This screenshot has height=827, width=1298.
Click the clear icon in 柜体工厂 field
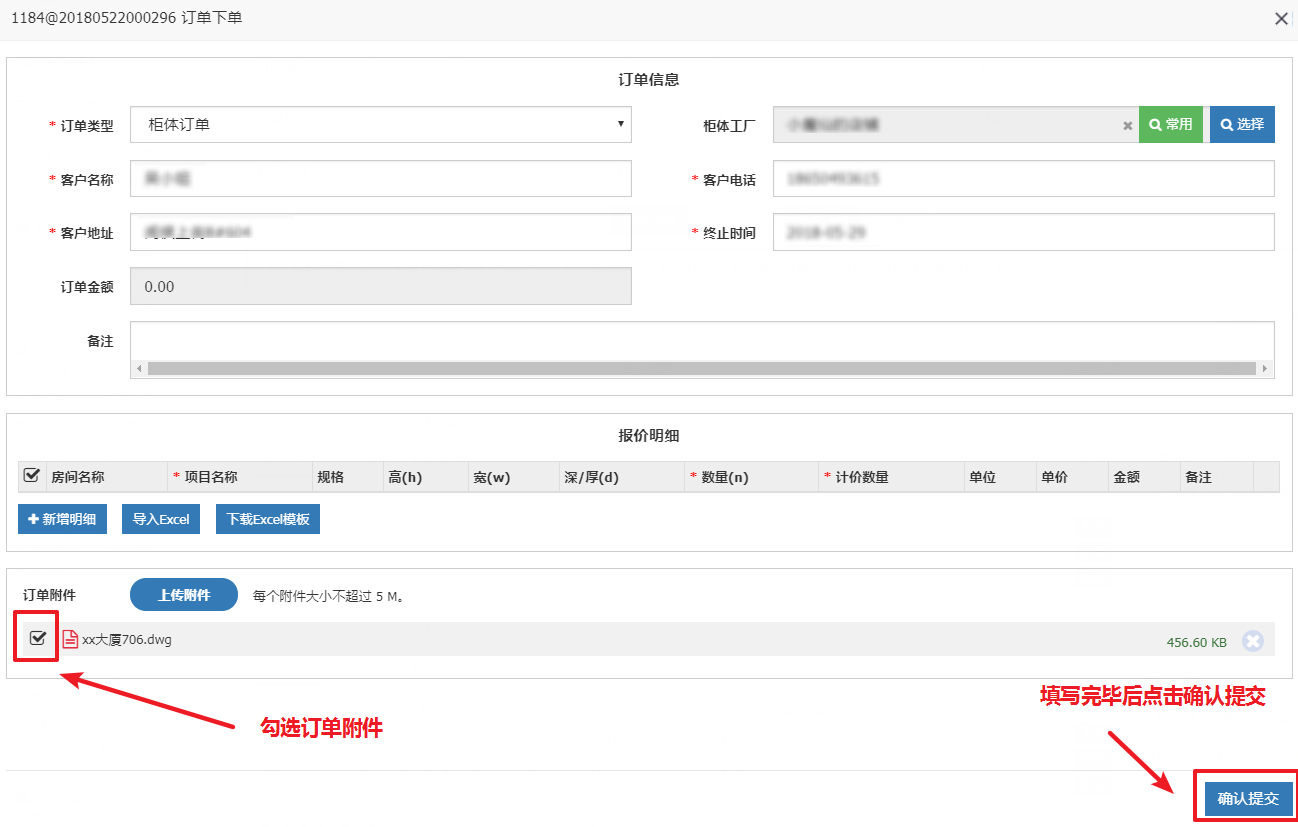tap(1127, 126)
